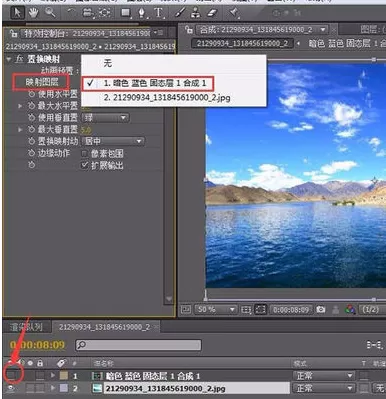Click the stopwatch for 置换映射动

(x=31, y=141)
